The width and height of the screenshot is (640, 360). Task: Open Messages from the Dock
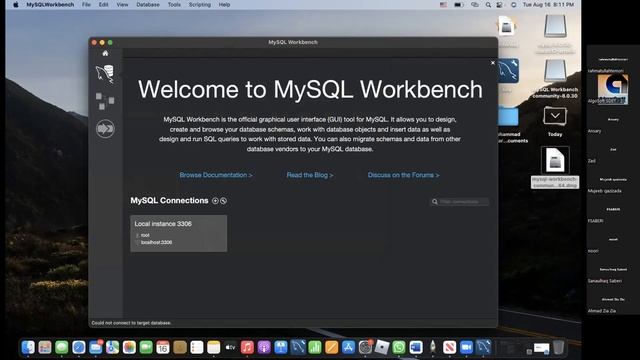[62, 347]
